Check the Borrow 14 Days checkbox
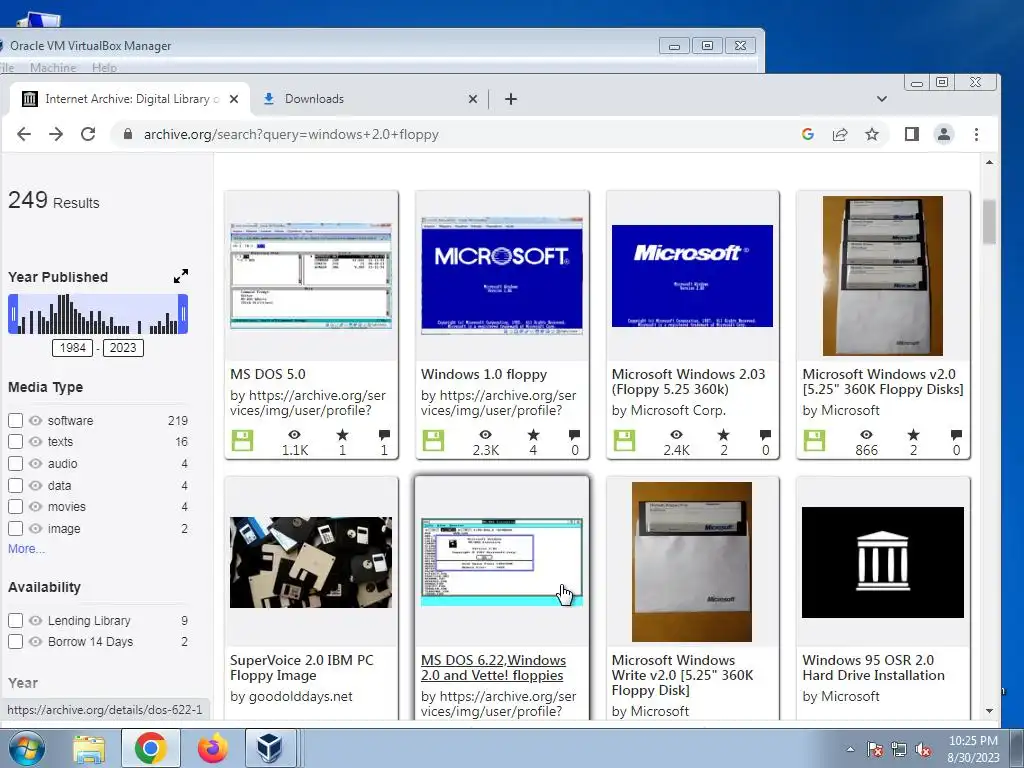This screenshot has width=1024, height=768. 16,642
